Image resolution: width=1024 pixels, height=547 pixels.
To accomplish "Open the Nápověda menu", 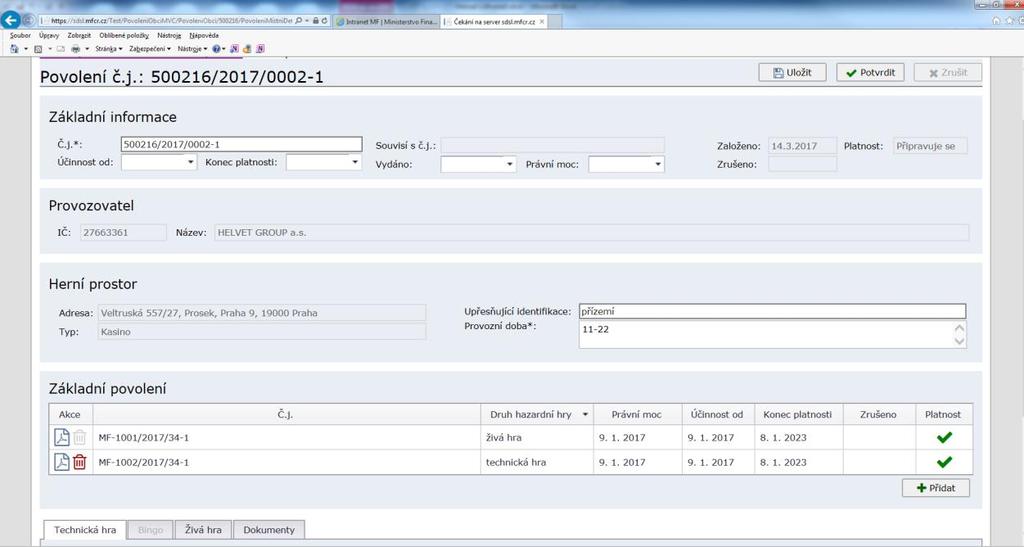I will click(x=204, y=35).
